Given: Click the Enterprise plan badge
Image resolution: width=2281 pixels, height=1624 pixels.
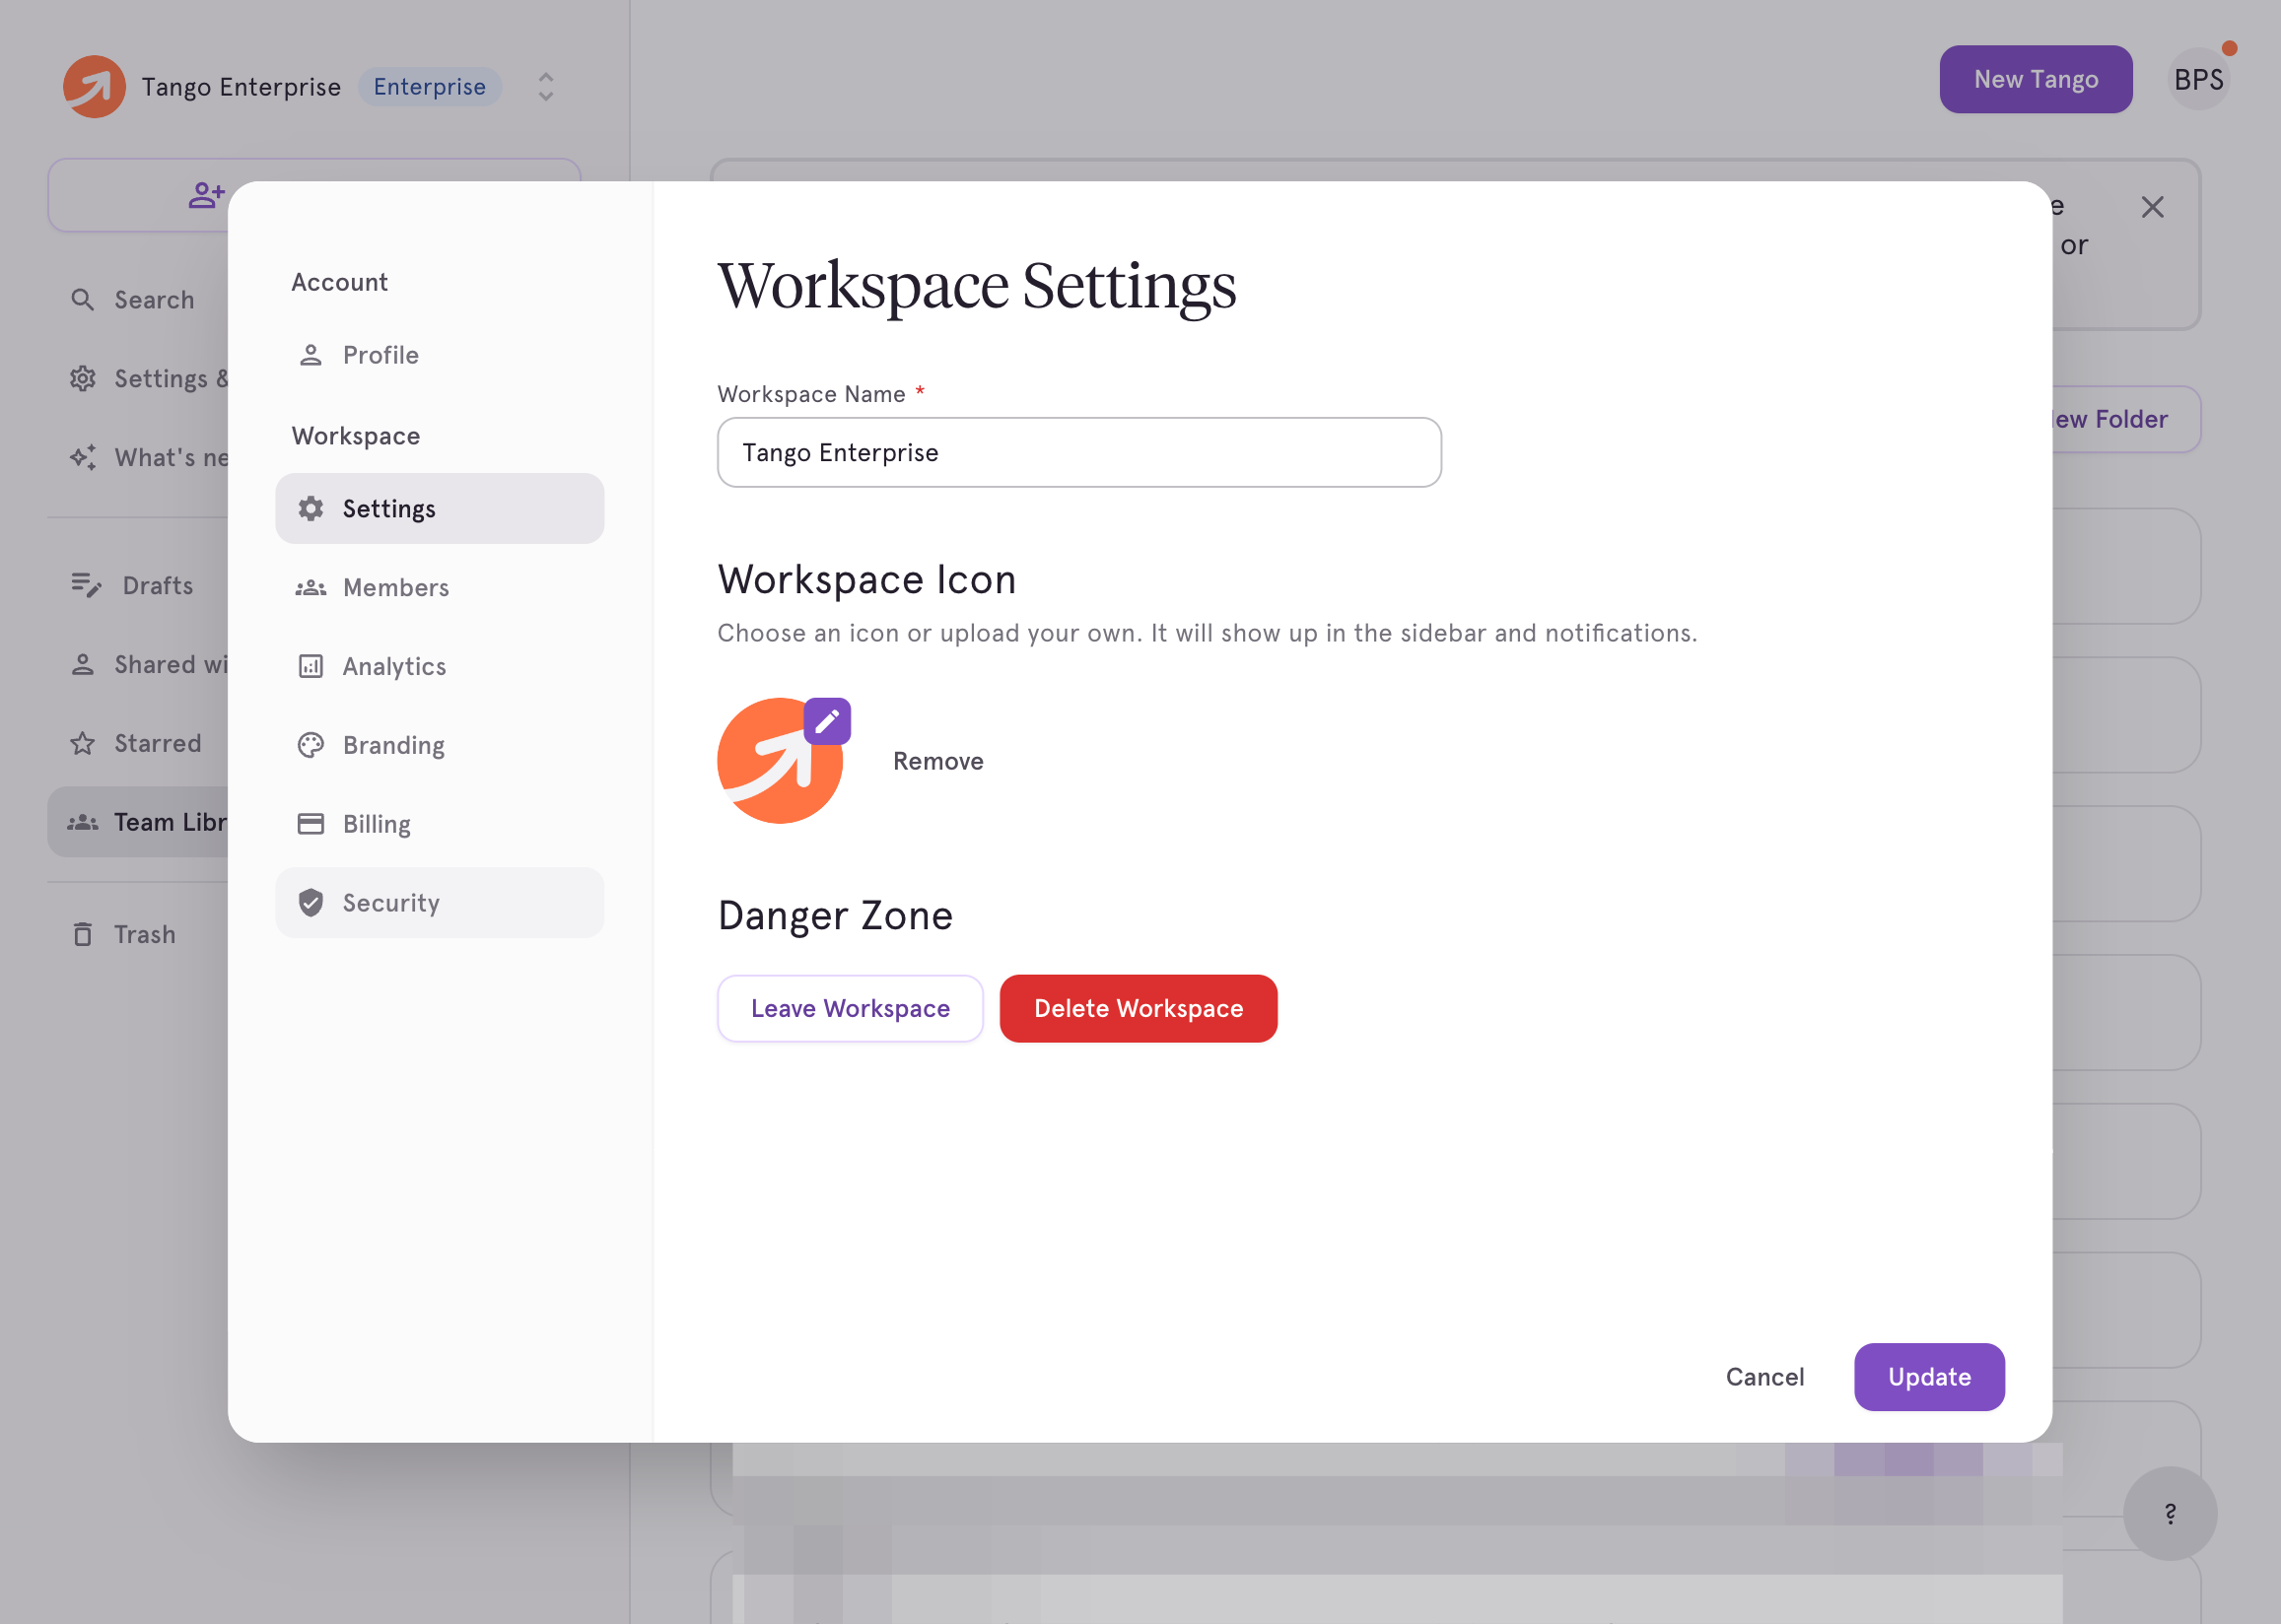Looking at the screenshot, I should pyautogui.click(x=430, y=87).
